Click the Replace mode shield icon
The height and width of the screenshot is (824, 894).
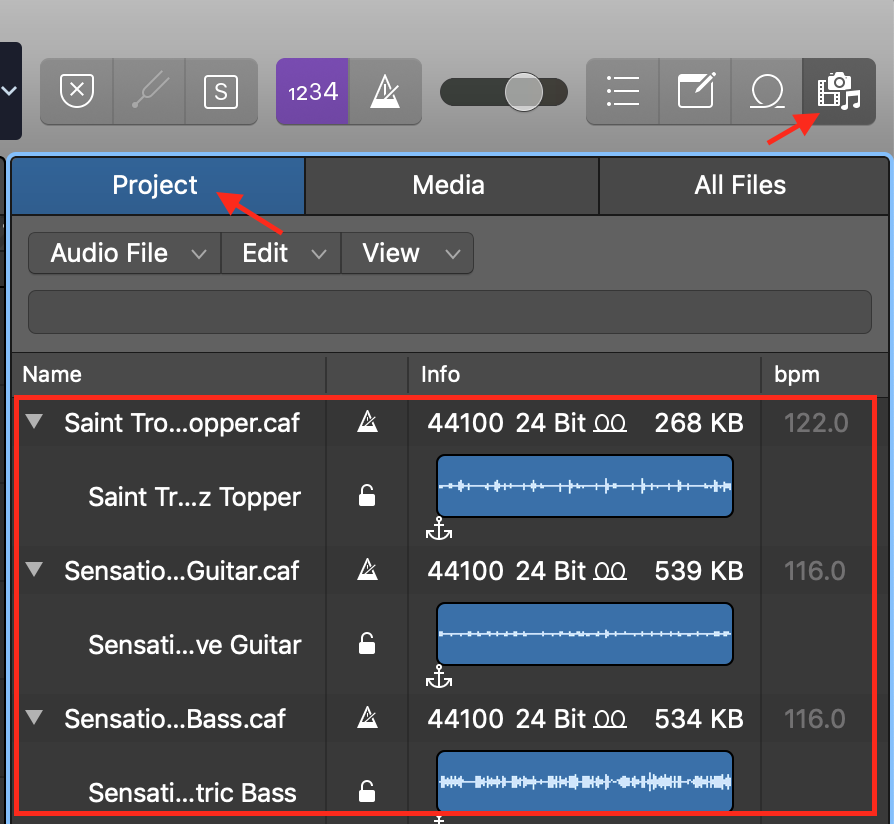click(77, 91)
